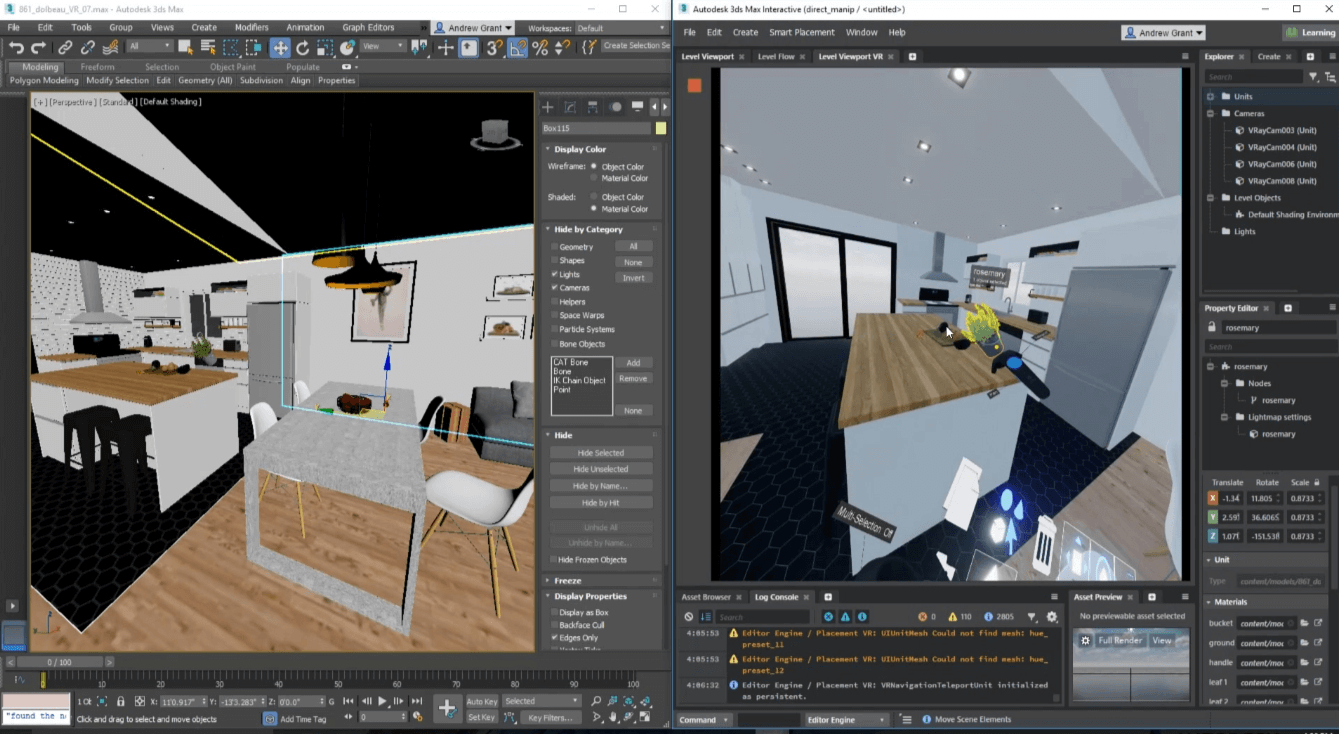Enable Hide Frozen Objects checkbox

[x=553, y=560]
